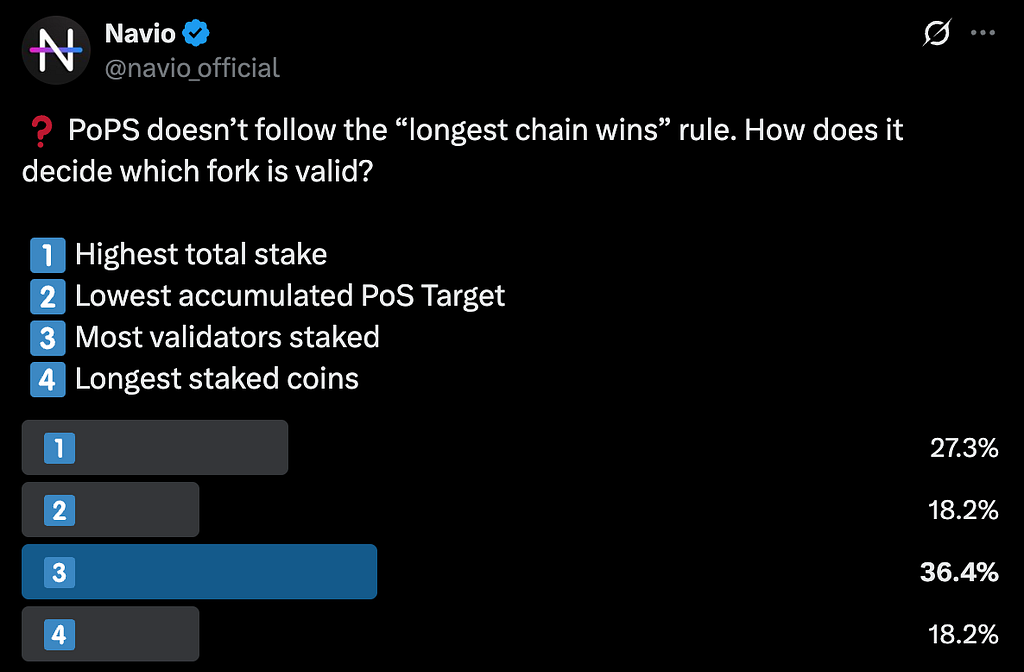Click the blue verified badge
The image size is (1024, 672).
click(196, 33)
